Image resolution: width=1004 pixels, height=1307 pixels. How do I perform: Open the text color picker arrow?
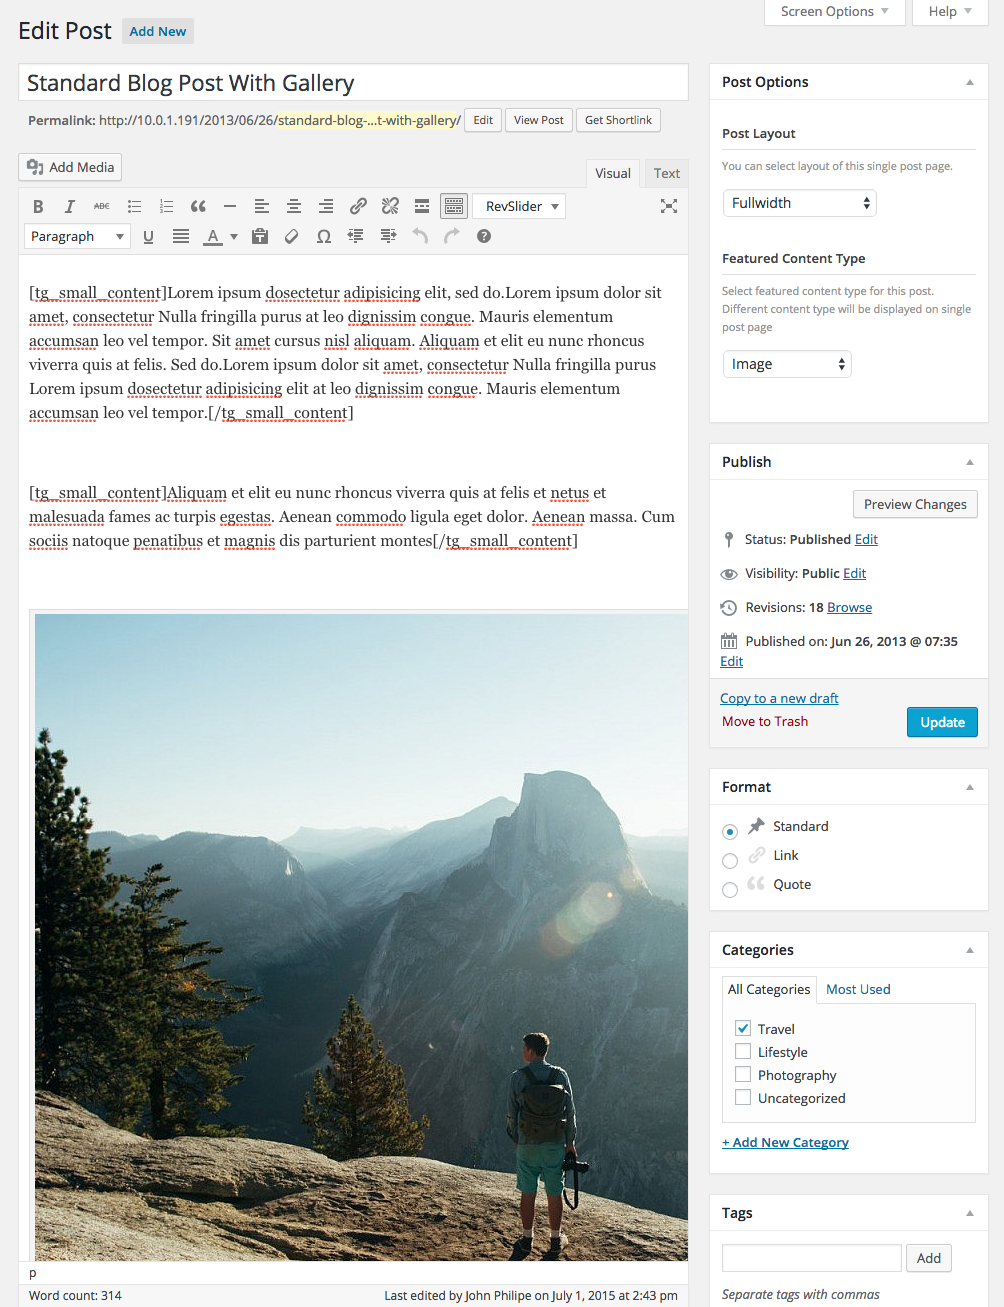234,237
